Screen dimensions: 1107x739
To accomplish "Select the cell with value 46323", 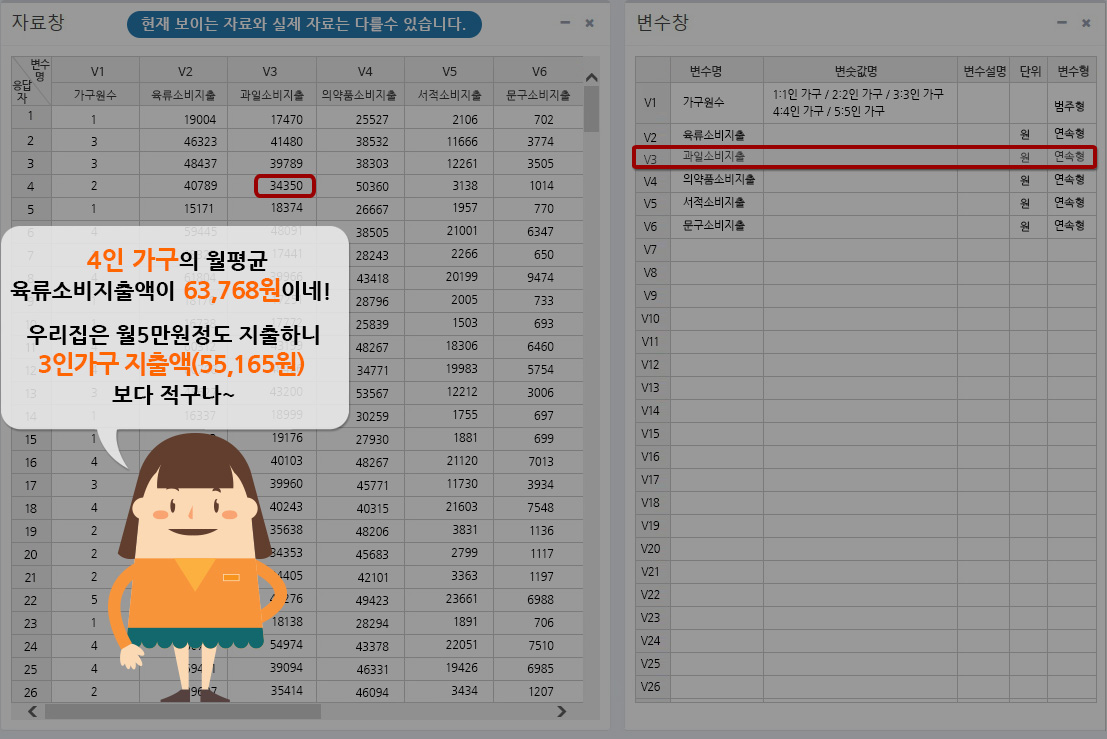I will [x=184, y=141].
